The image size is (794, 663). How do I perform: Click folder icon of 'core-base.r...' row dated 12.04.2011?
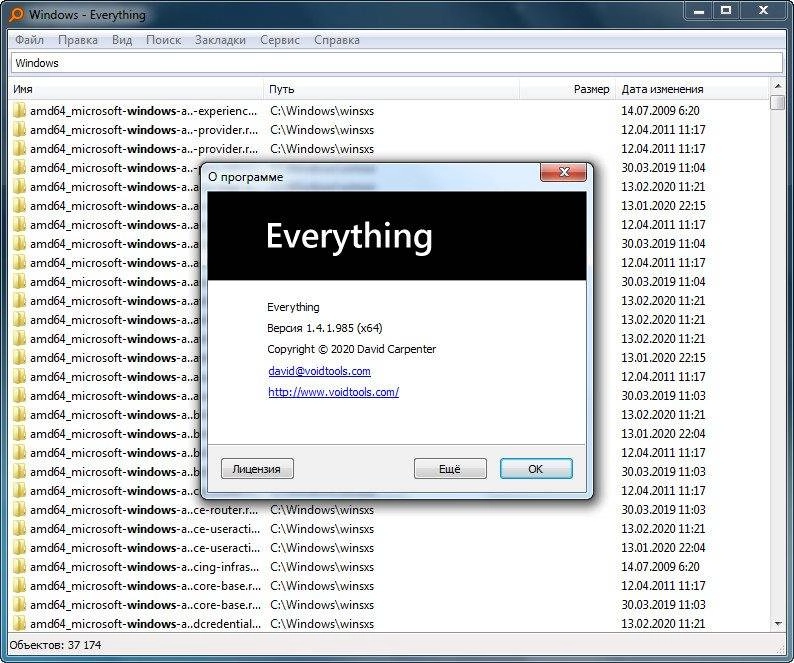pos(19,586)
